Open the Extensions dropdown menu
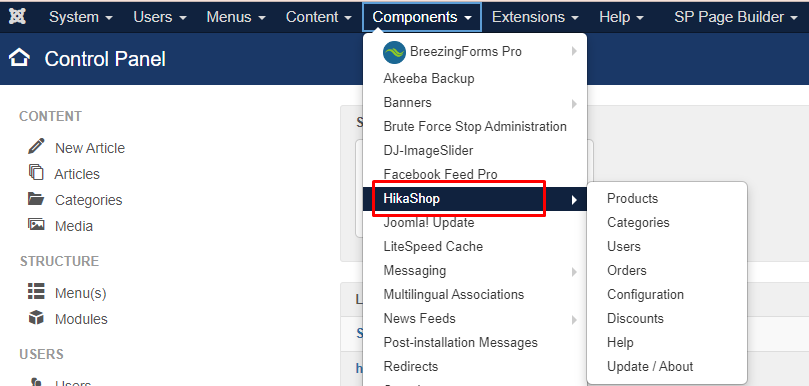Viewport: 809px width, 386px height. pos(535,17)
